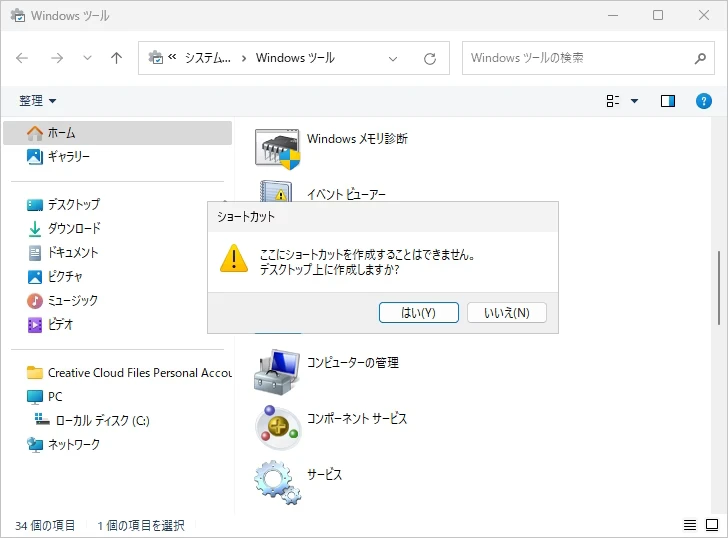Switch to details view in status bar
Image resolution: width=728 pixels, height=538 pixels.
coord(690,525)
